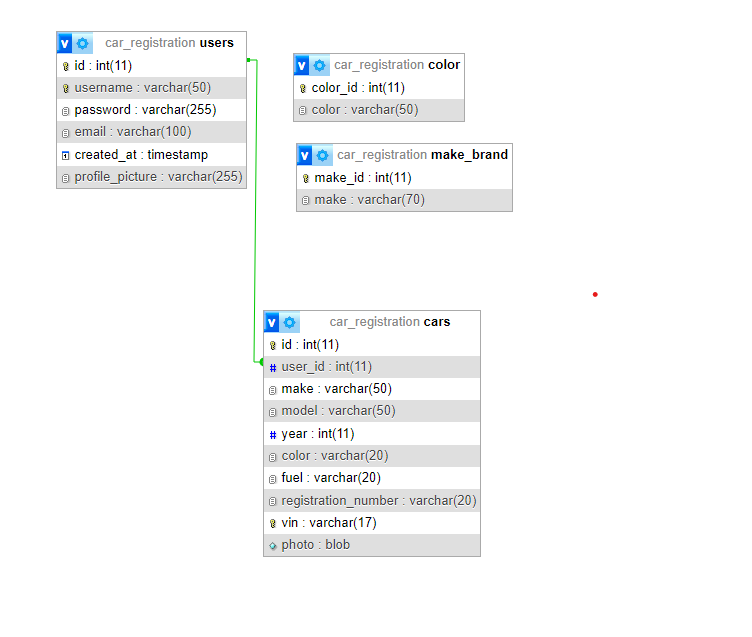Click the registration_number field in cars
The height and width of the screenshot is (637, 752).
point(378,500)
